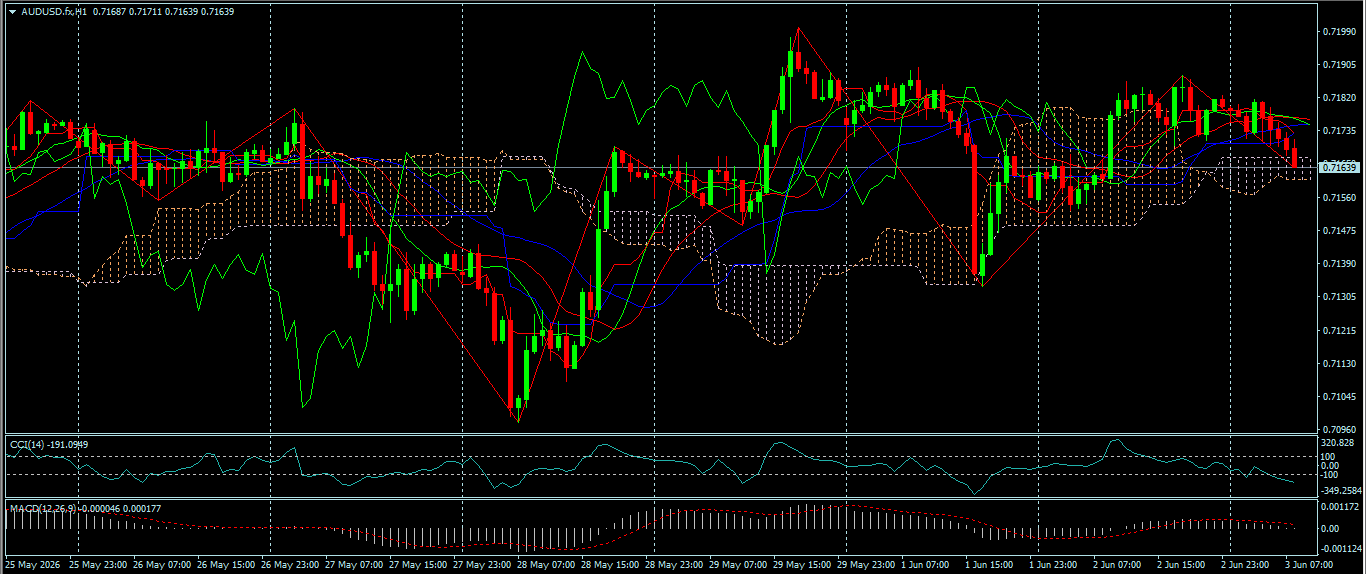Click price axis value 0.71390

1339,264
